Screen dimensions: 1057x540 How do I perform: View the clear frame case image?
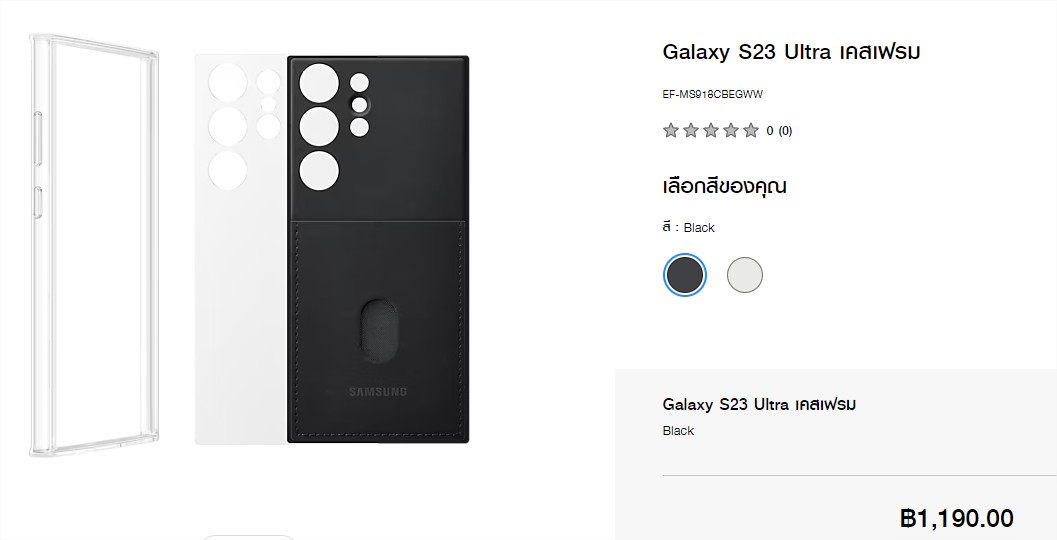[94, 246]
